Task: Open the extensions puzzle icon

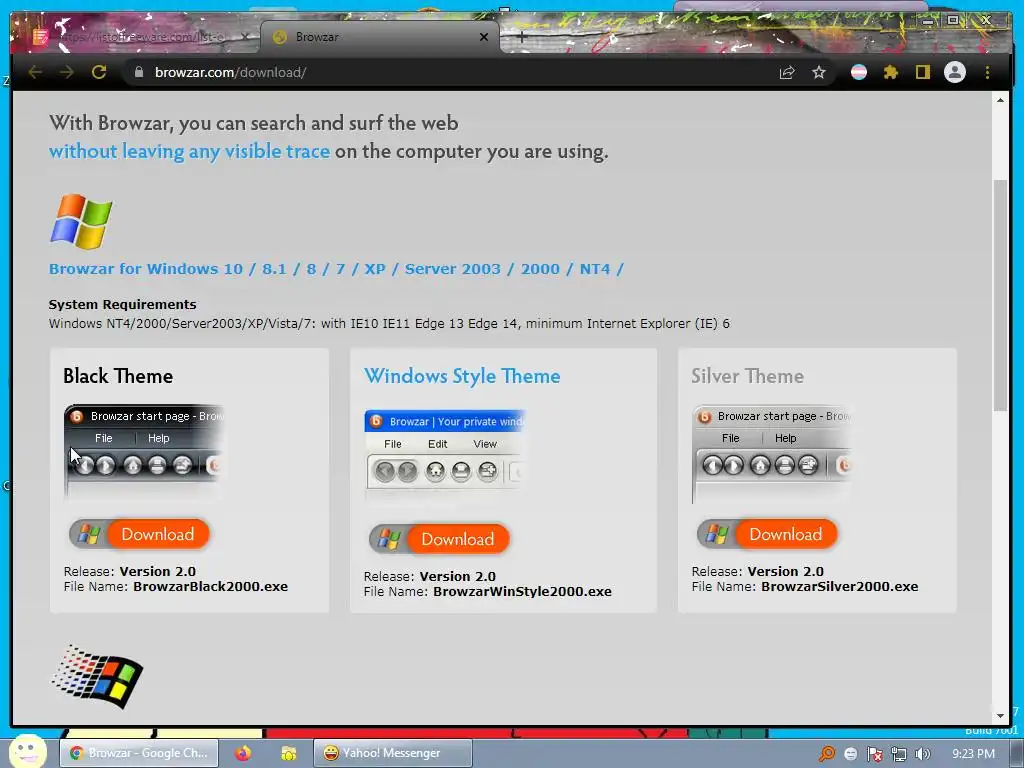Action: (x=890, y=72)
